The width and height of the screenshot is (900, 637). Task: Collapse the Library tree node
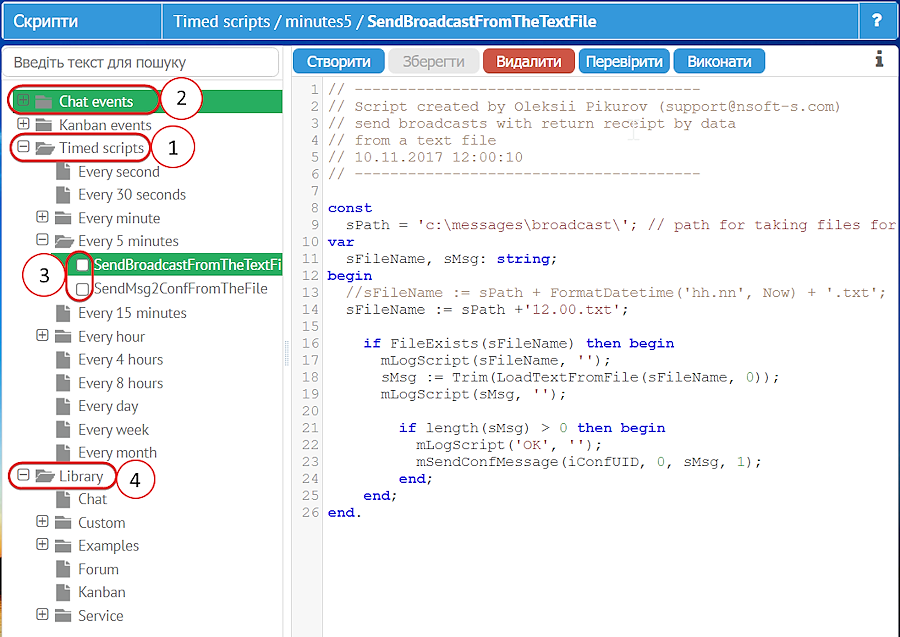pos(23,476)
